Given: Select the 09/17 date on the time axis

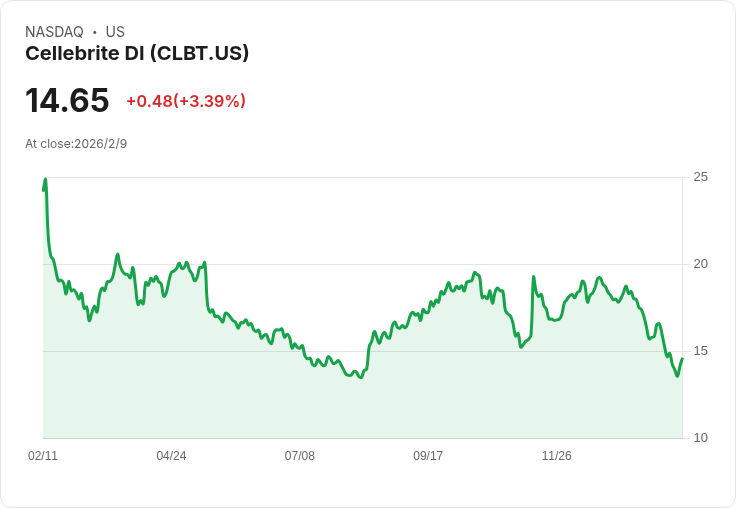Looking at the screenshot, I should [428, 456].
